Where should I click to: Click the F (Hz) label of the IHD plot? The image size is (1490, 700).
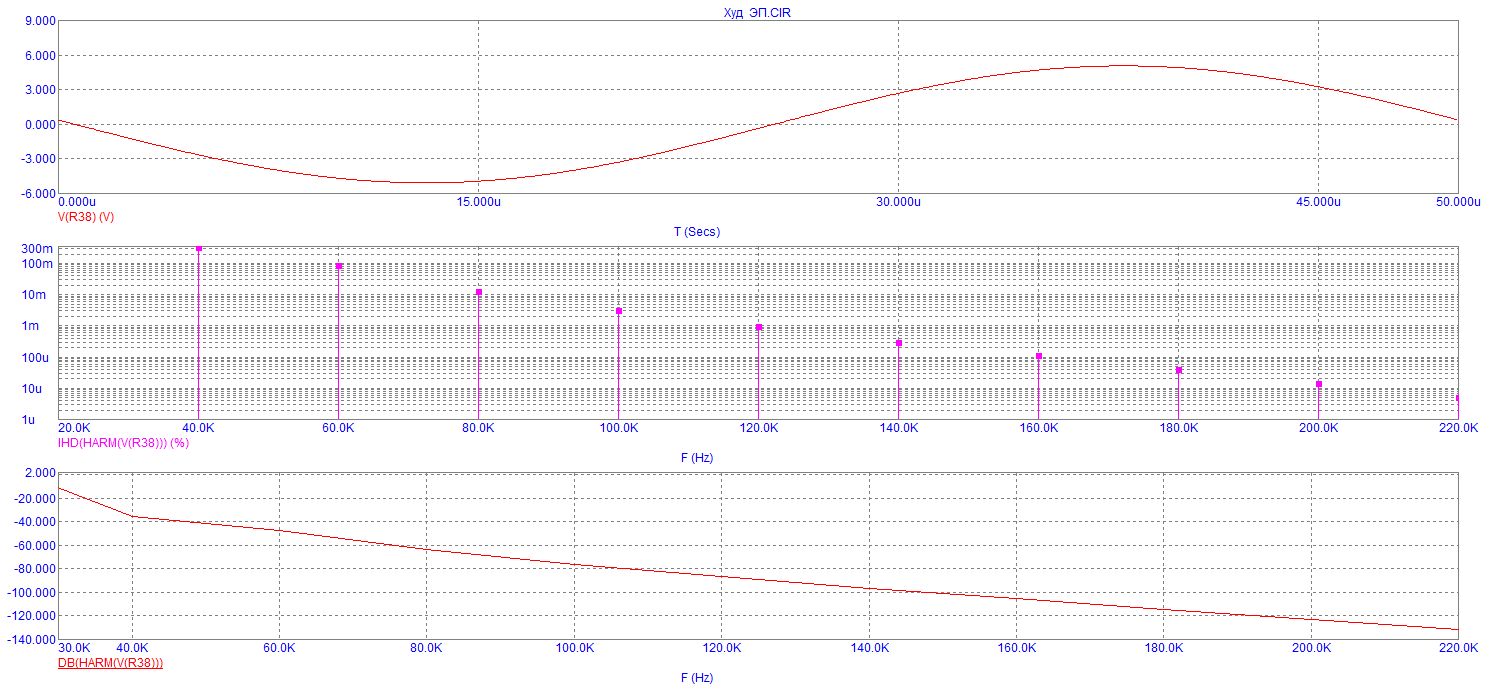point(697,458)
